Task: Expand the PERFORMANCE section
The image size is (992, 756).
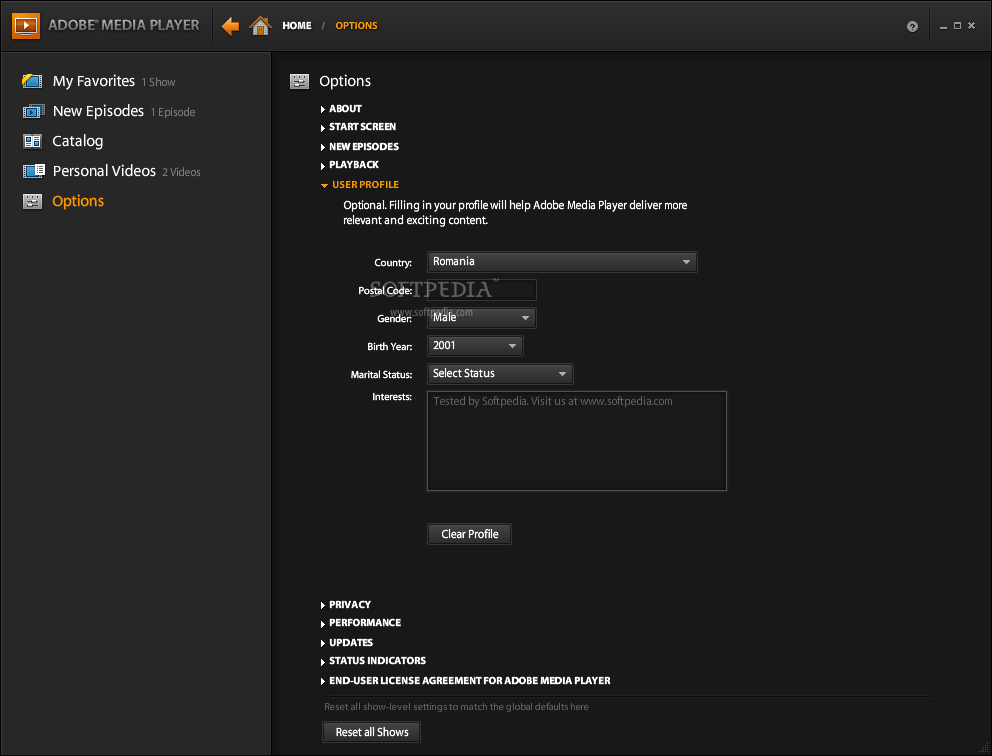Action: pos(361,623)
